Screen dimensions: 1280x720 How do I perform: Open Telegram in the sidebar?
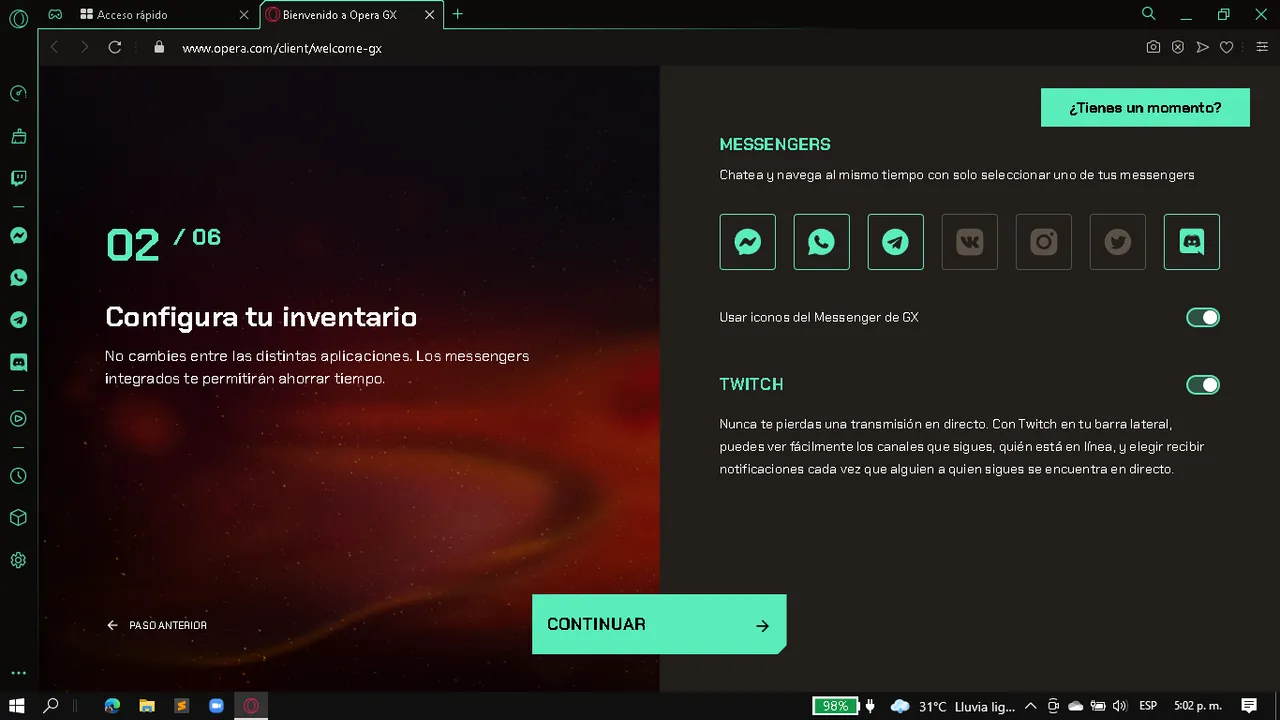[18, 320]
